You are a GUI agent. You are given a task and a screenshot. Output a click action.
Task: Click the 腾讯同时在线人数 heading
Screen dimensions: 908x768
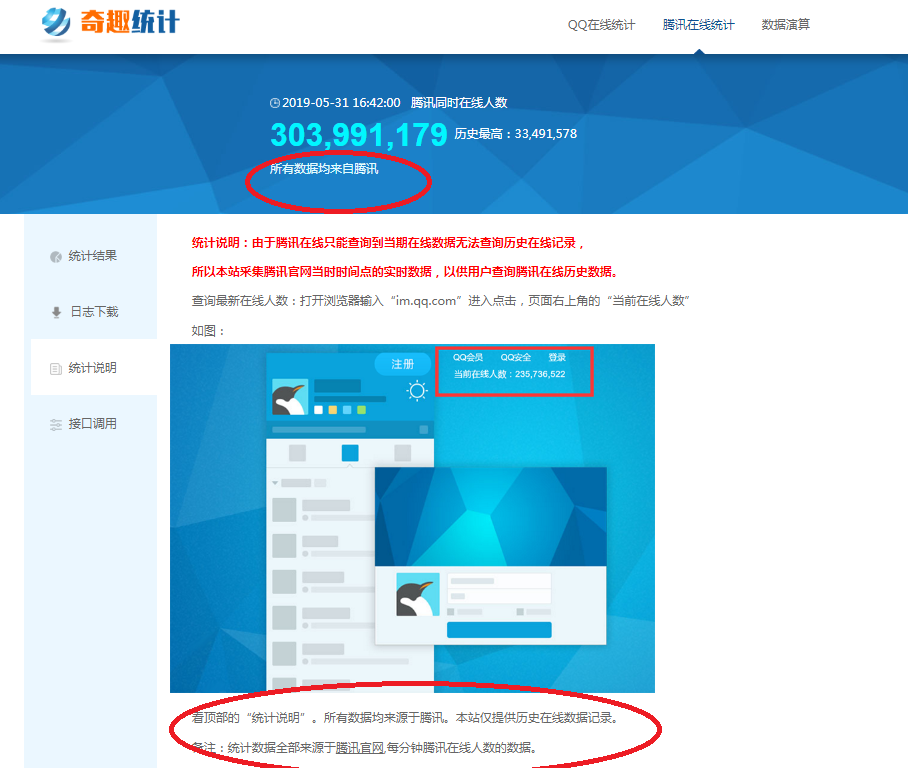pyautogui.click(x=459, y=103)
